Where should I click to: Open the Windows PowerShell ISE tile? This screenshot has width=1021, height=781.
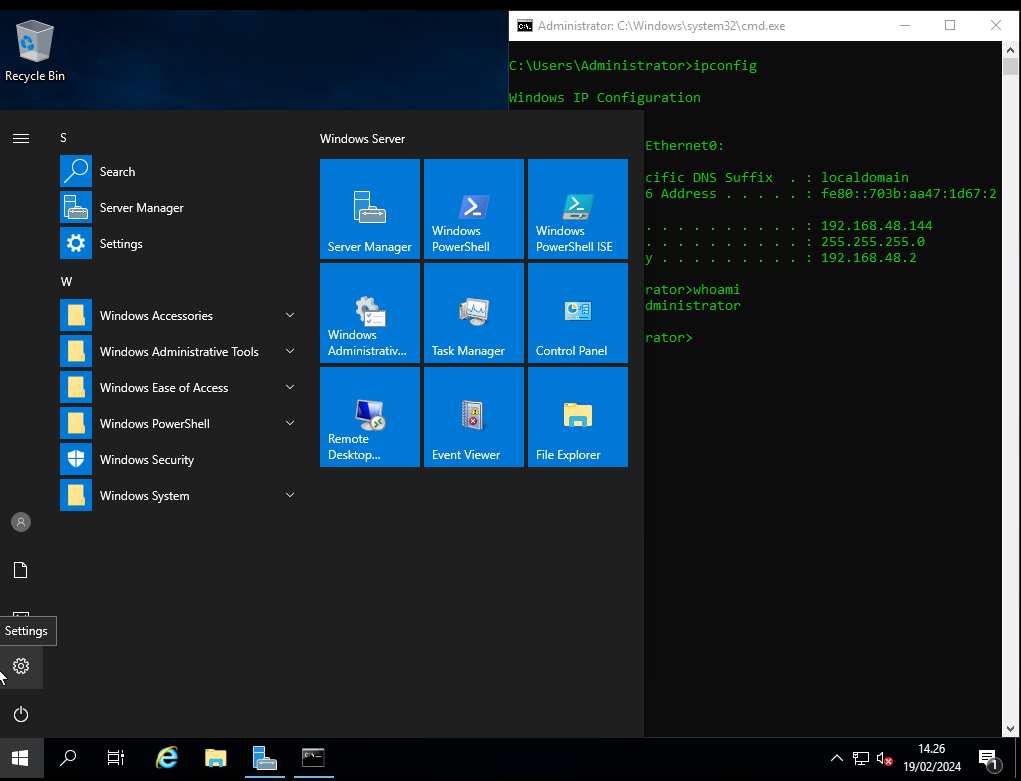click(x=578, y=208)
